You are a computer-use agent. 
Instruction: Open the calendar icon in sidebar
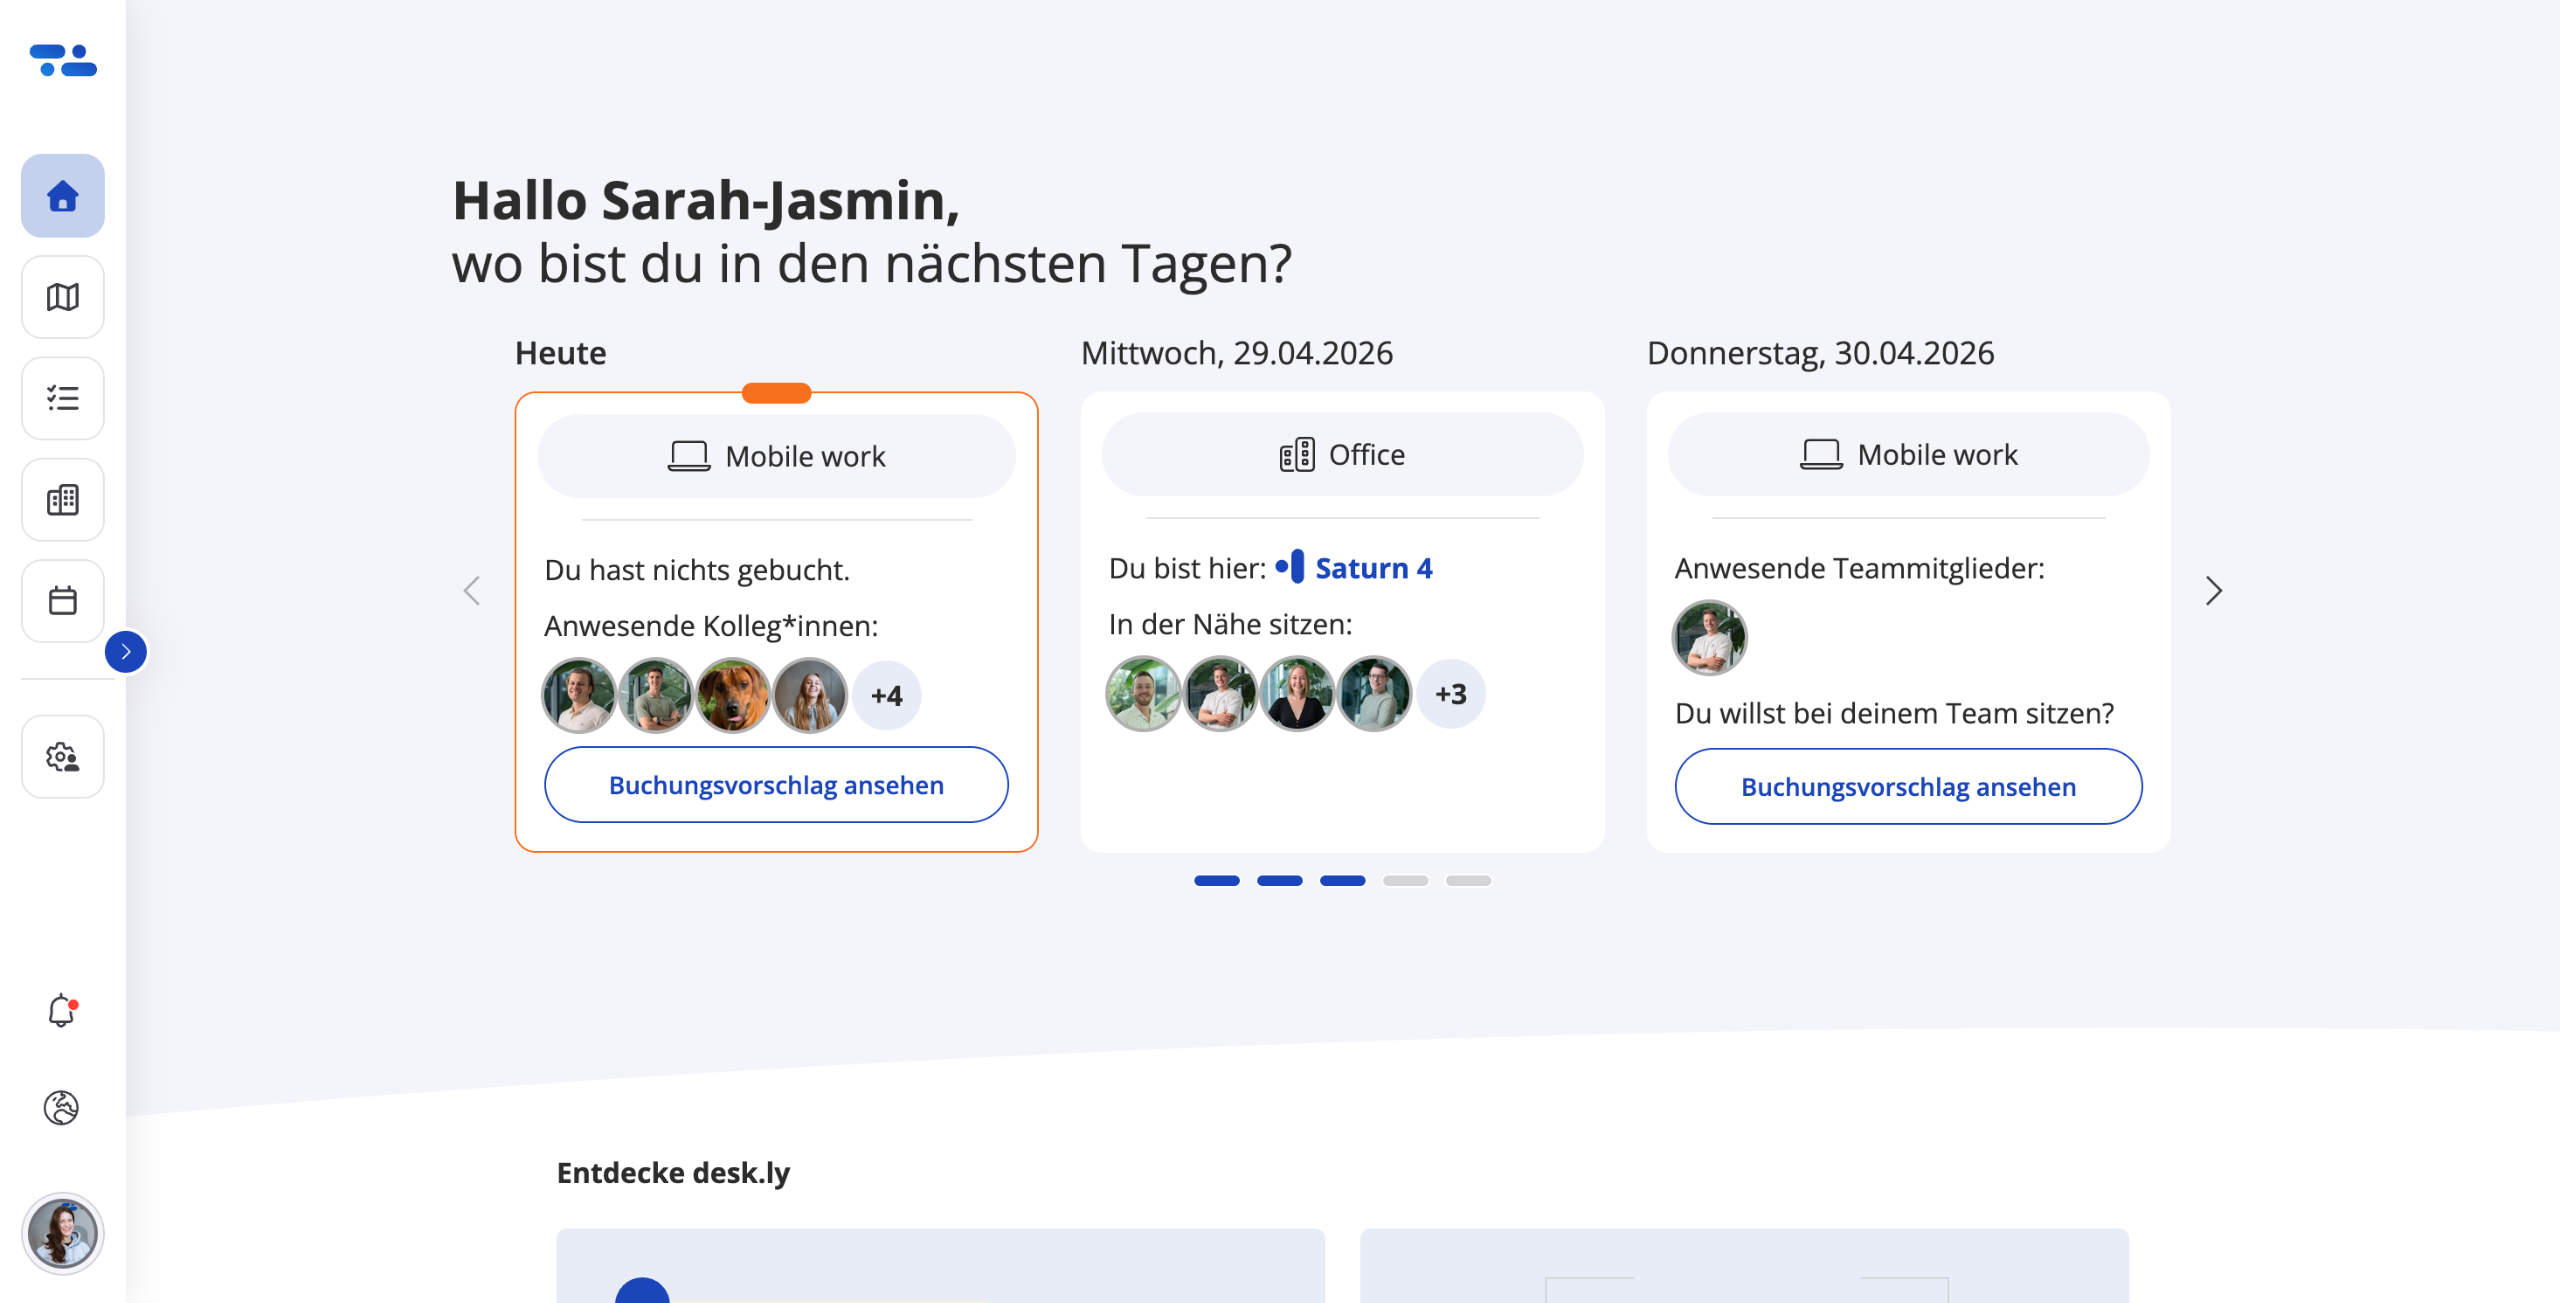click(x=62, y=600)
